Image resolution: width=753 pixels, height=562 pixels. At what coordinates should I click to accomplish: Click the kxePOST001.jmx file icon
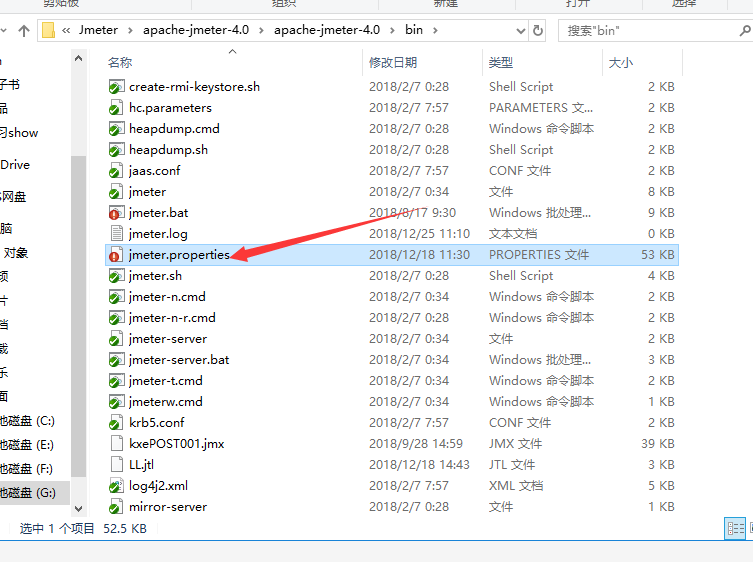[116, 444]
